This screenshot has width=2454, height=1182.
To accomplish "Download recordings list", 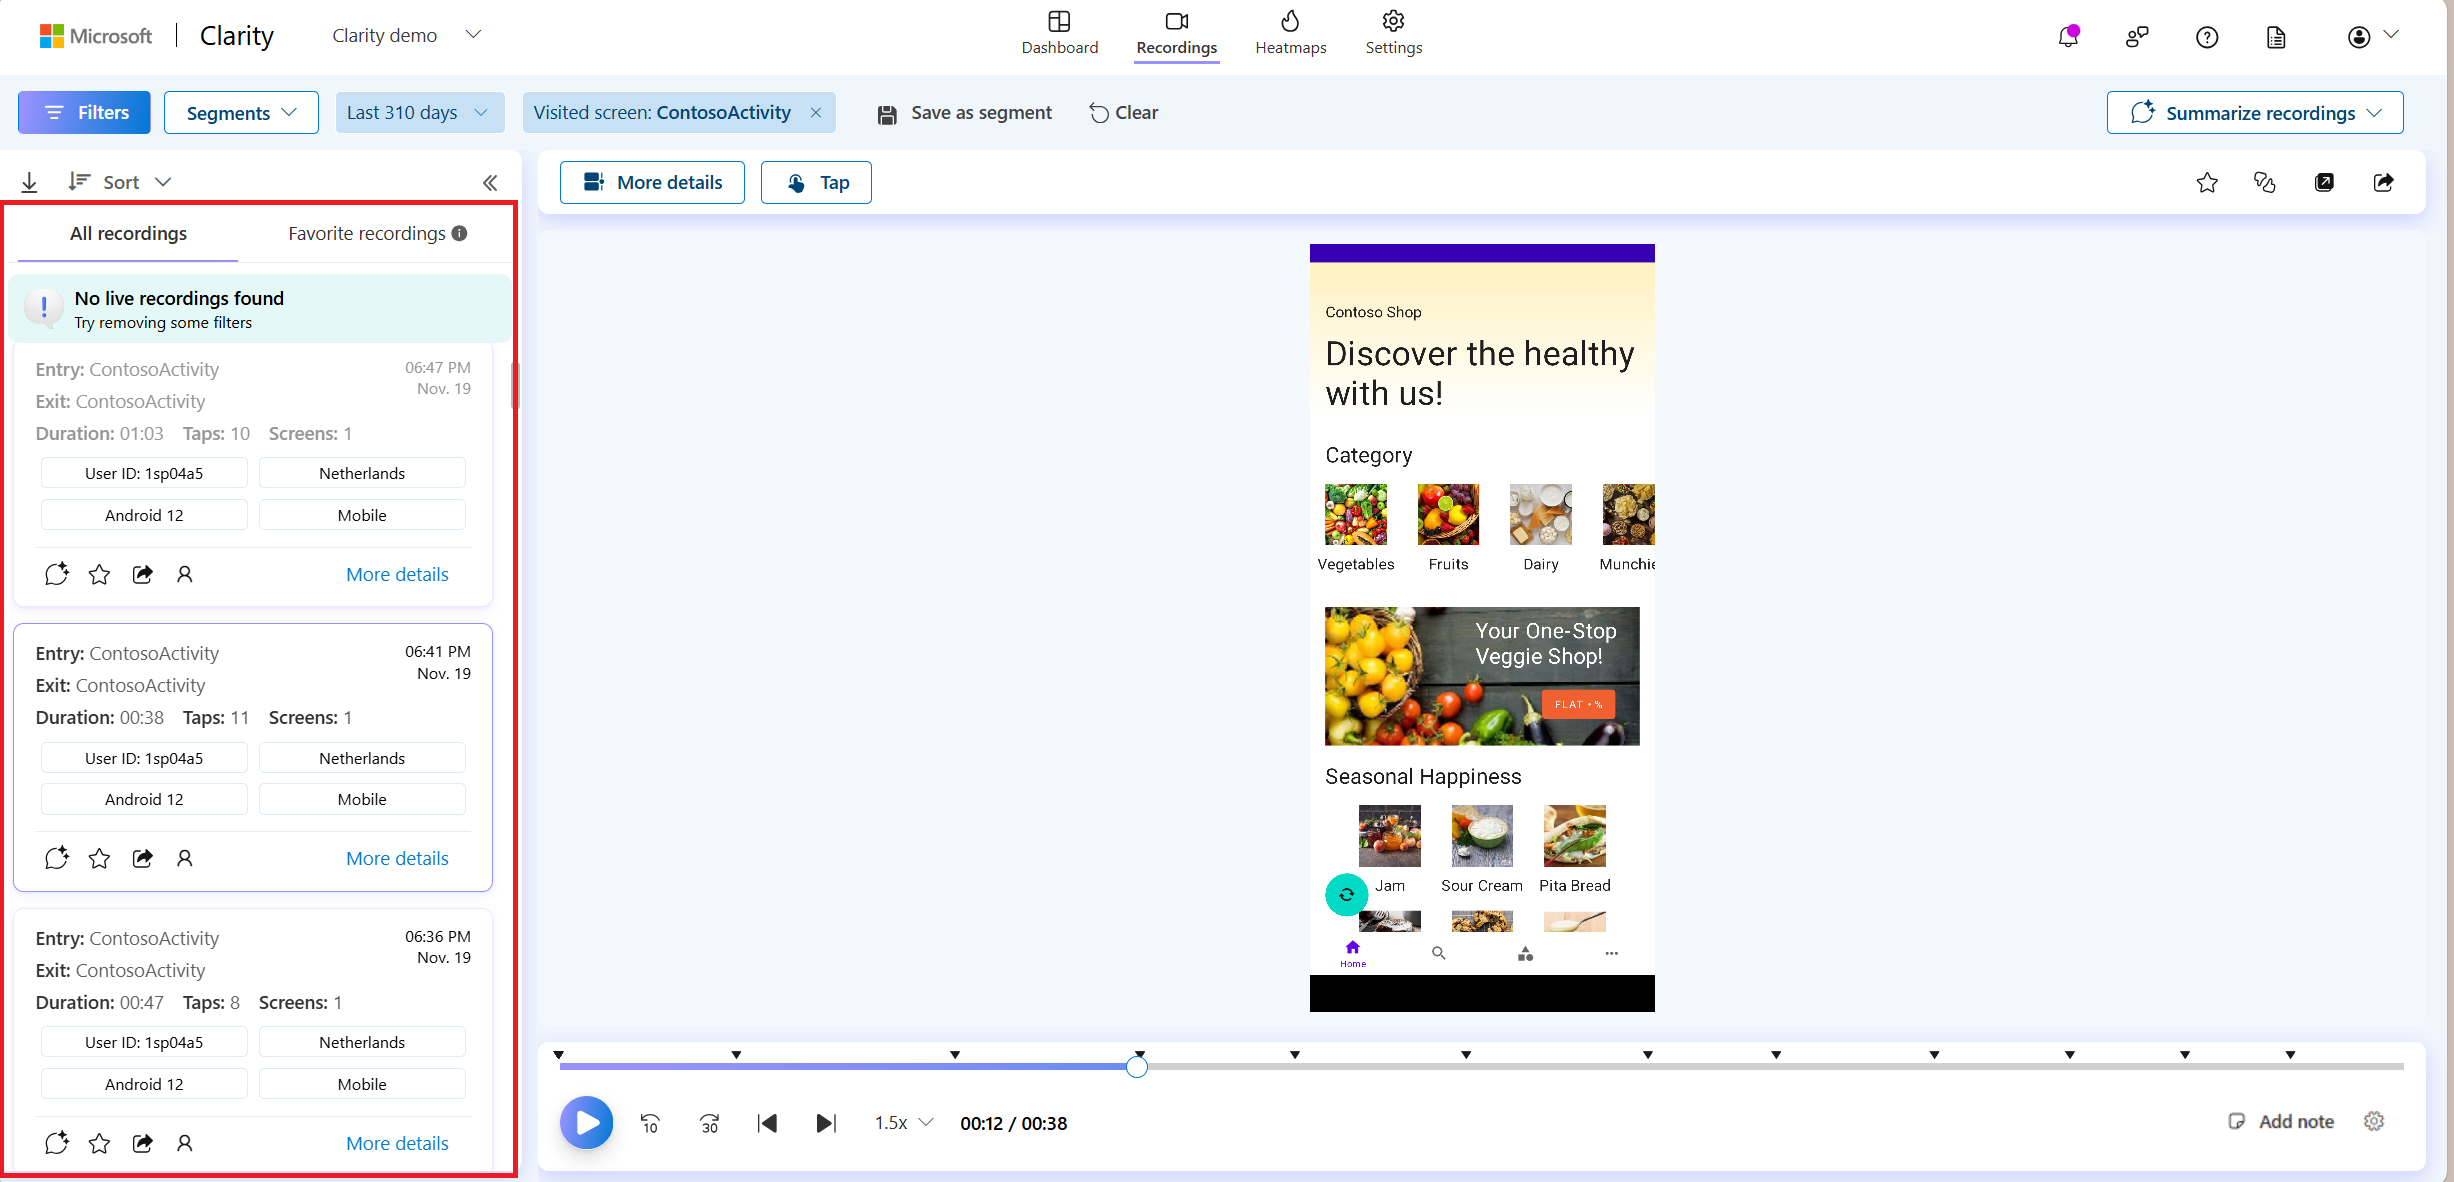I will tap(29, 182).
